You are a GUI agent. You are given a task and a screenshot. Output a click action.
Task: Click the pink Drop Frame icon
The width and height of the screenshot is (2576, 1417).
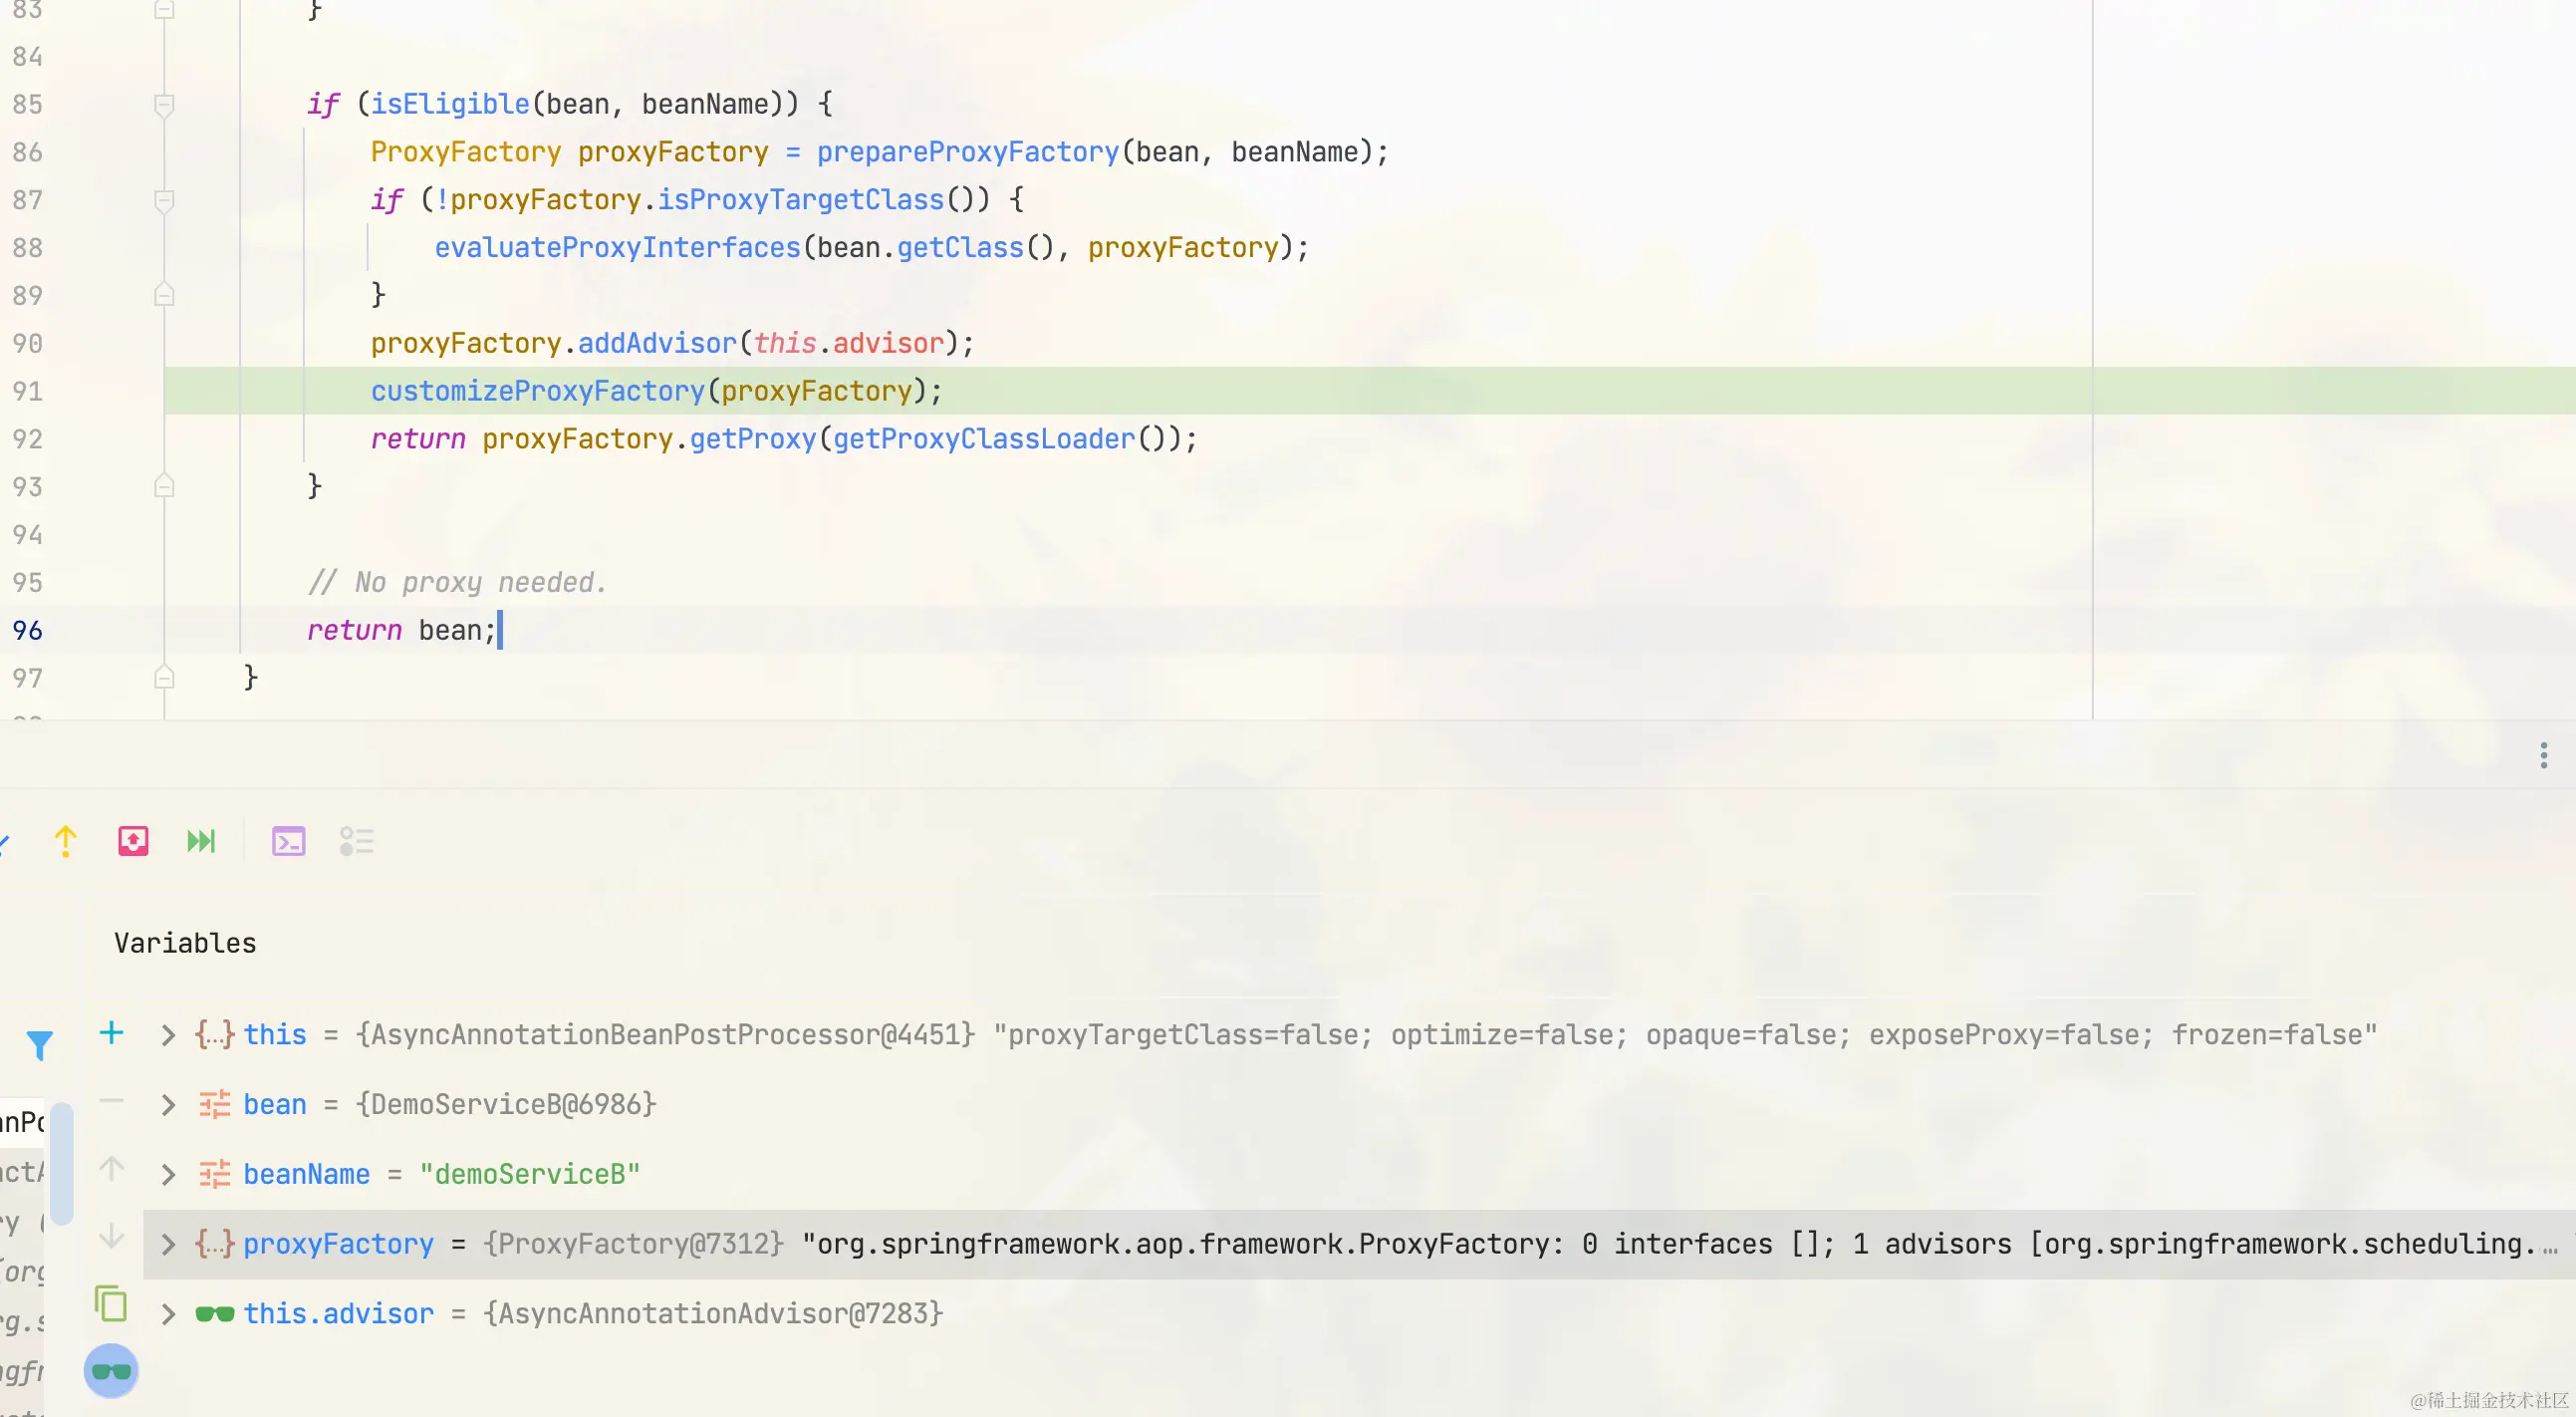(134, 840)
